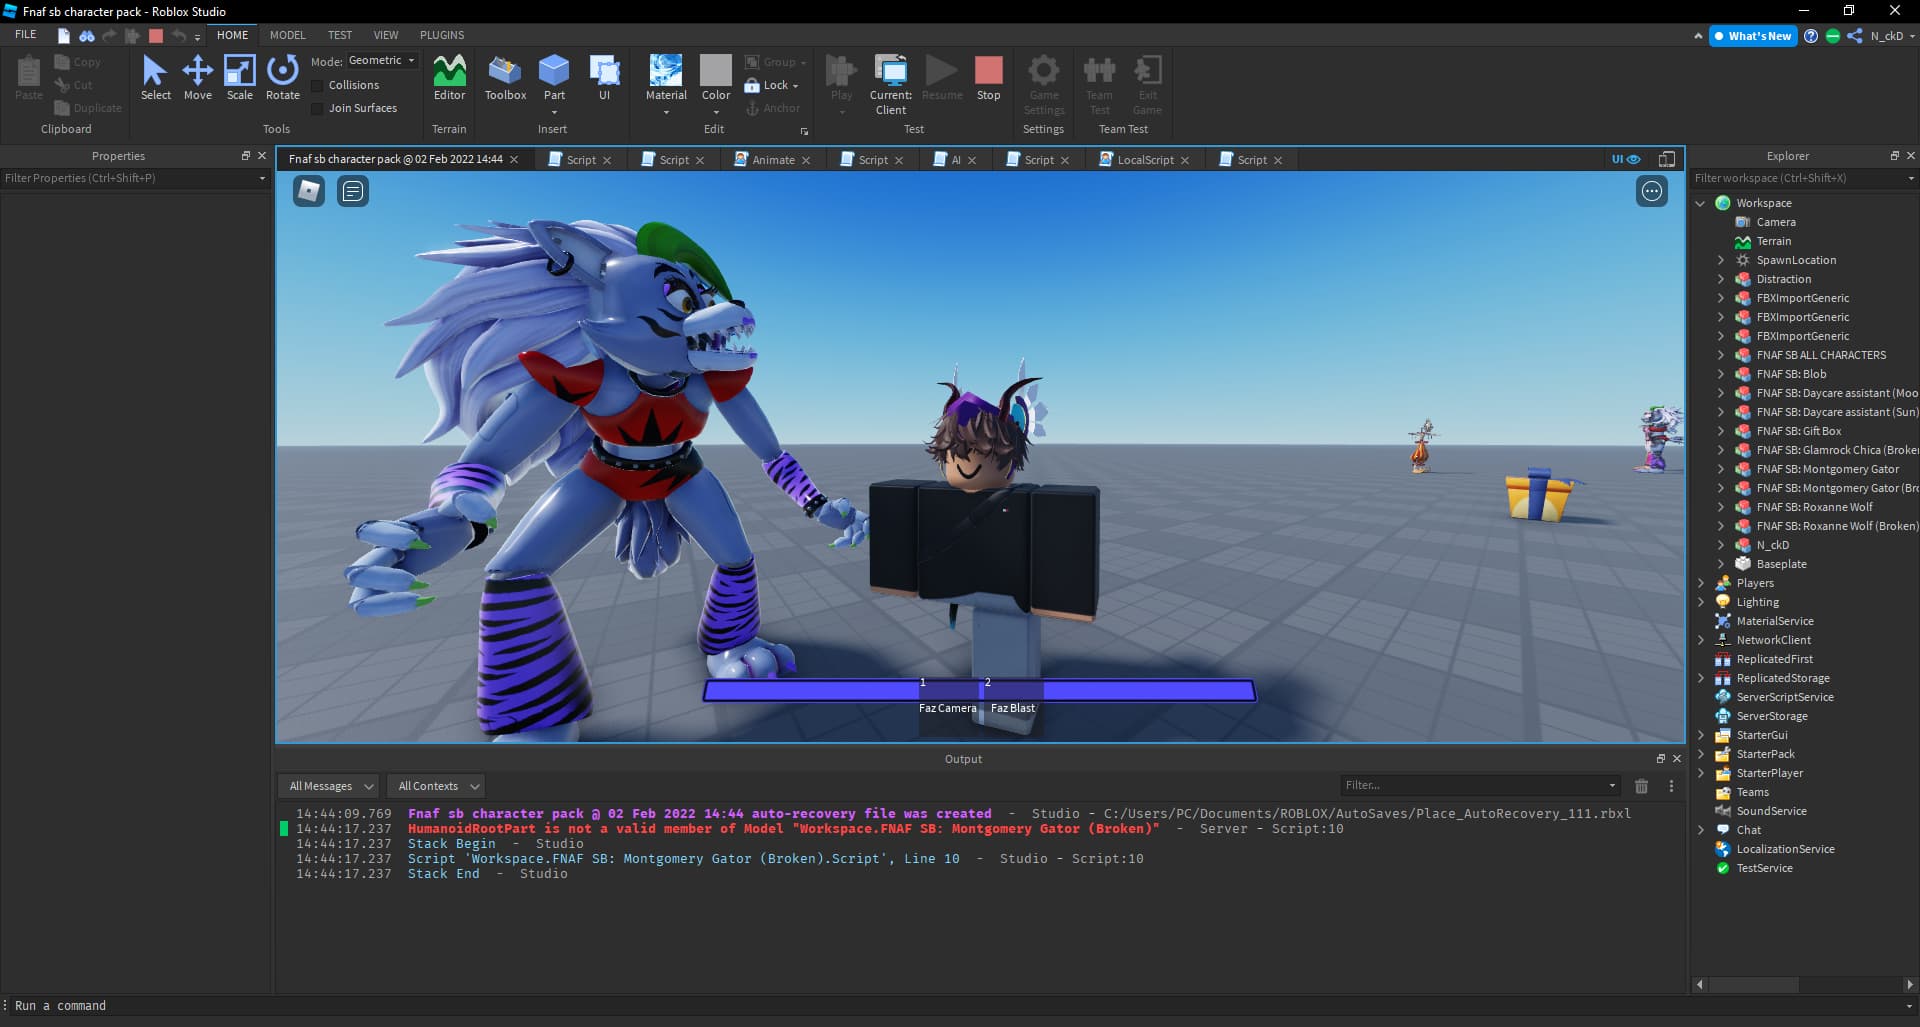The height and width of the screenshot is (1027, 1920).
Task: Expand the Players node
Action: pyautogui.click(x=1700, y=583)
